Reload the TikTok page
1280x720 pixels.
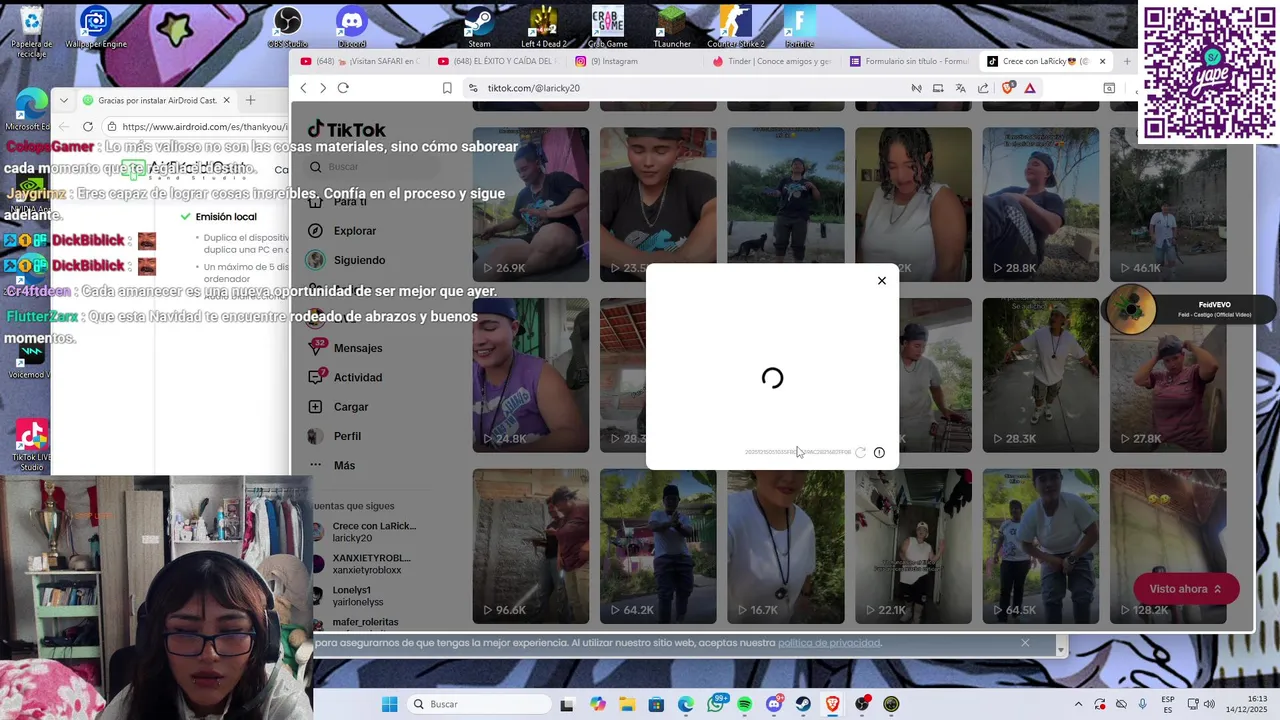pyautogui.click(x=343, y=88)
